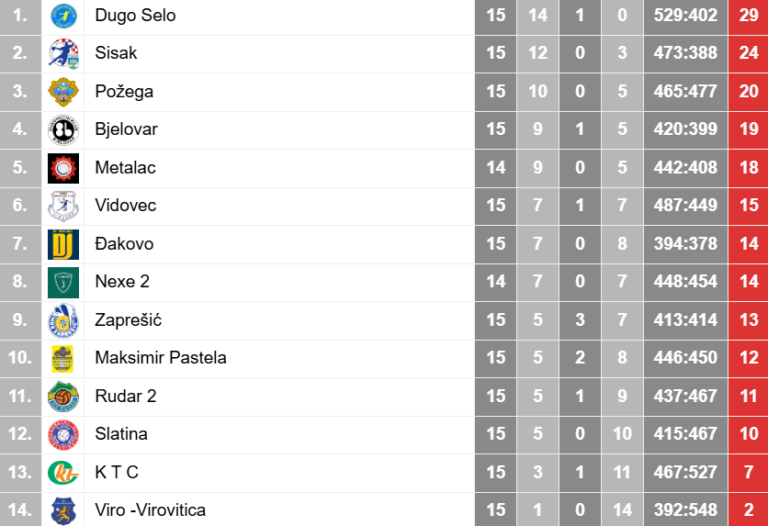768x526 pixels.
Task: Click the Slatina circular crest
Action: click(x=63, y=435)
